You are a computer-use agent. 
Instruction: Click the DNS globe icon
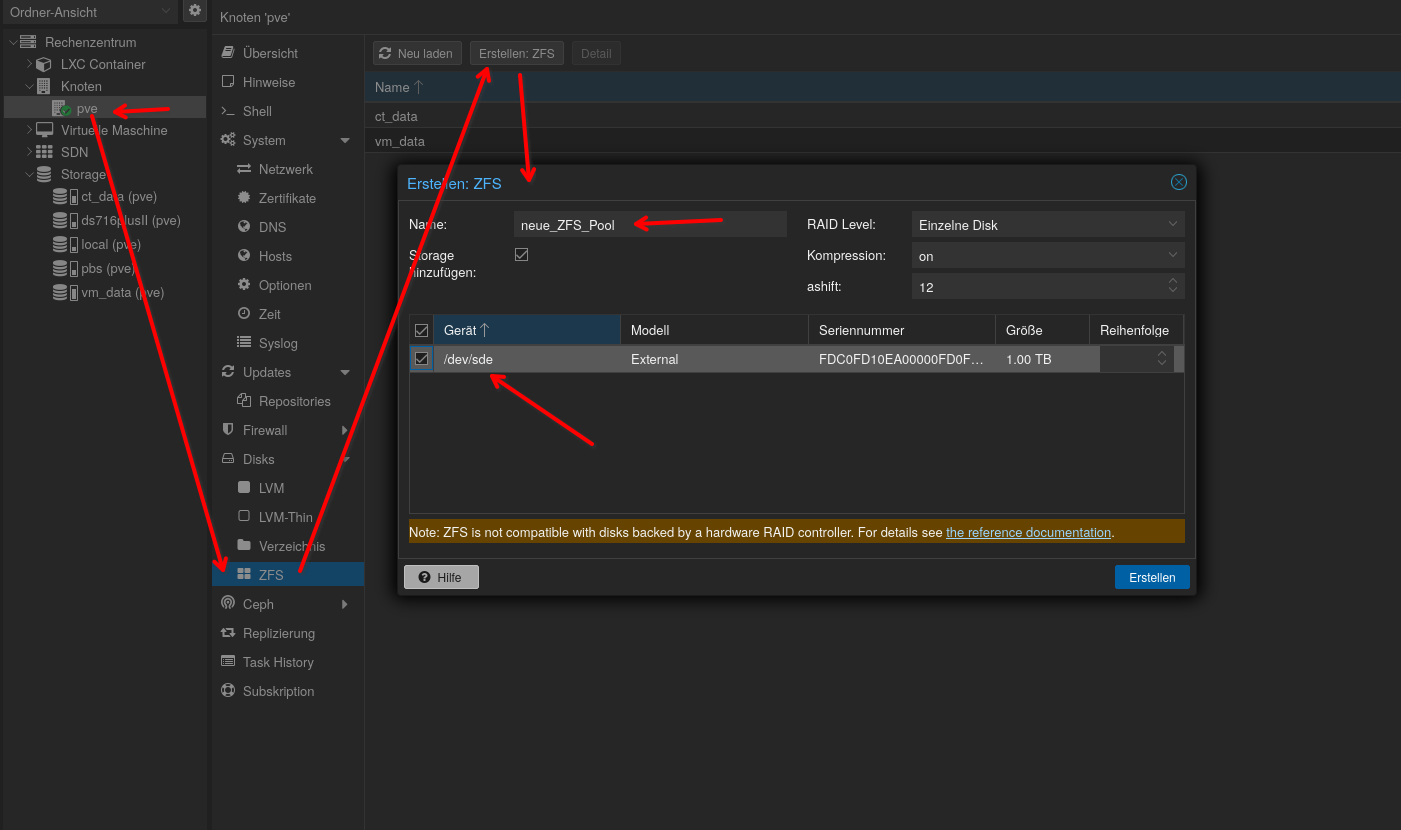pos(244,227)
